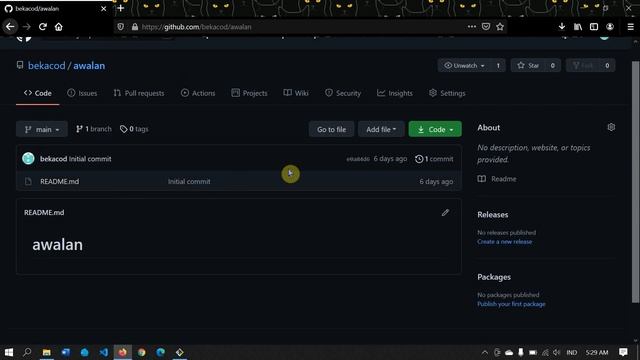
Task: Open the Unwatch dropdown
Action: tap(465, 66)
